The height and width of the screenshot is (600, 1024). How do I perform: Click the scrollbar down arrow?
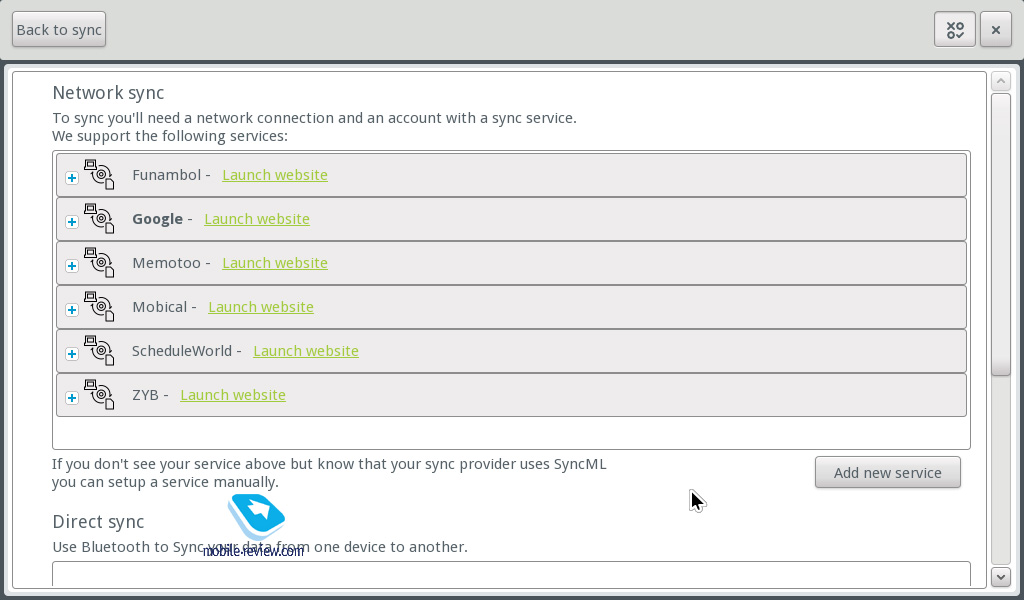tap(1001, 576)
